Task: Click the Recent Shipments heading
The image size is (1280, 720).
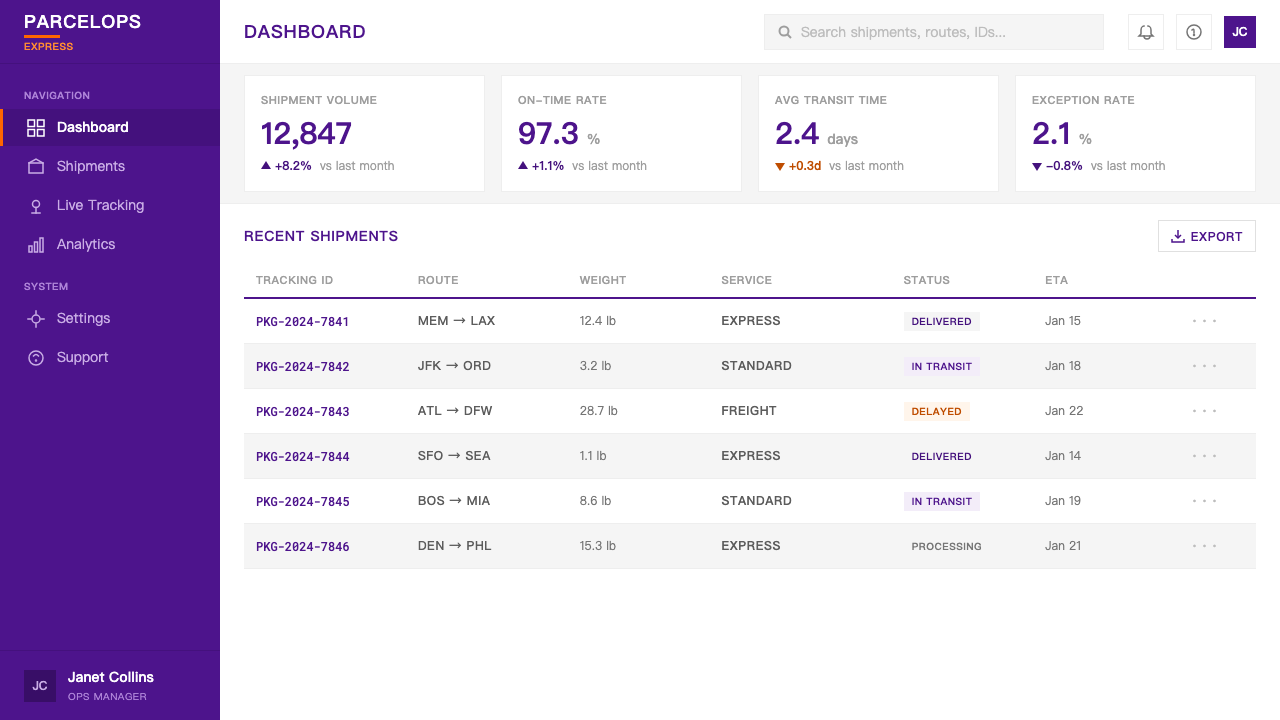Action: tap(321, 237)
